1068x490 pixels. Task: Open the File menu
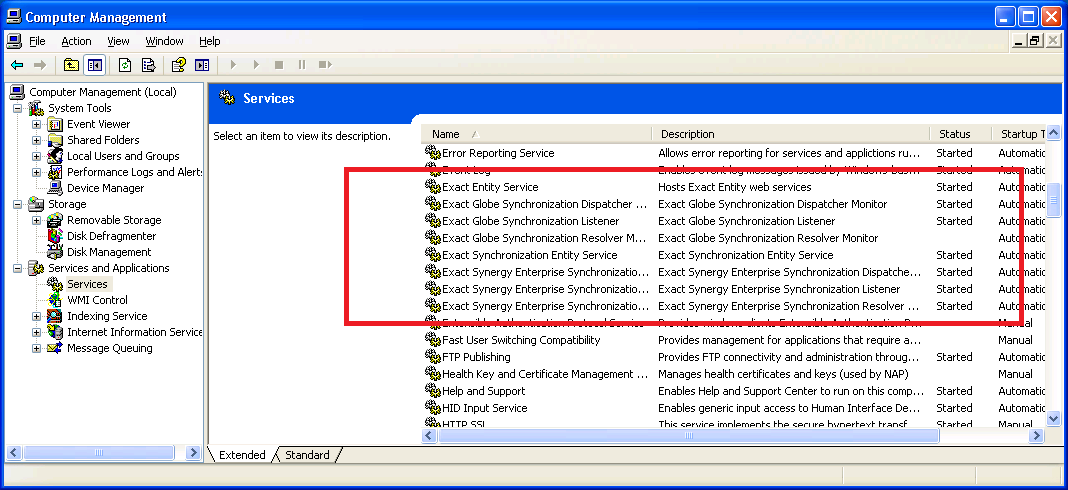[37, 41]
